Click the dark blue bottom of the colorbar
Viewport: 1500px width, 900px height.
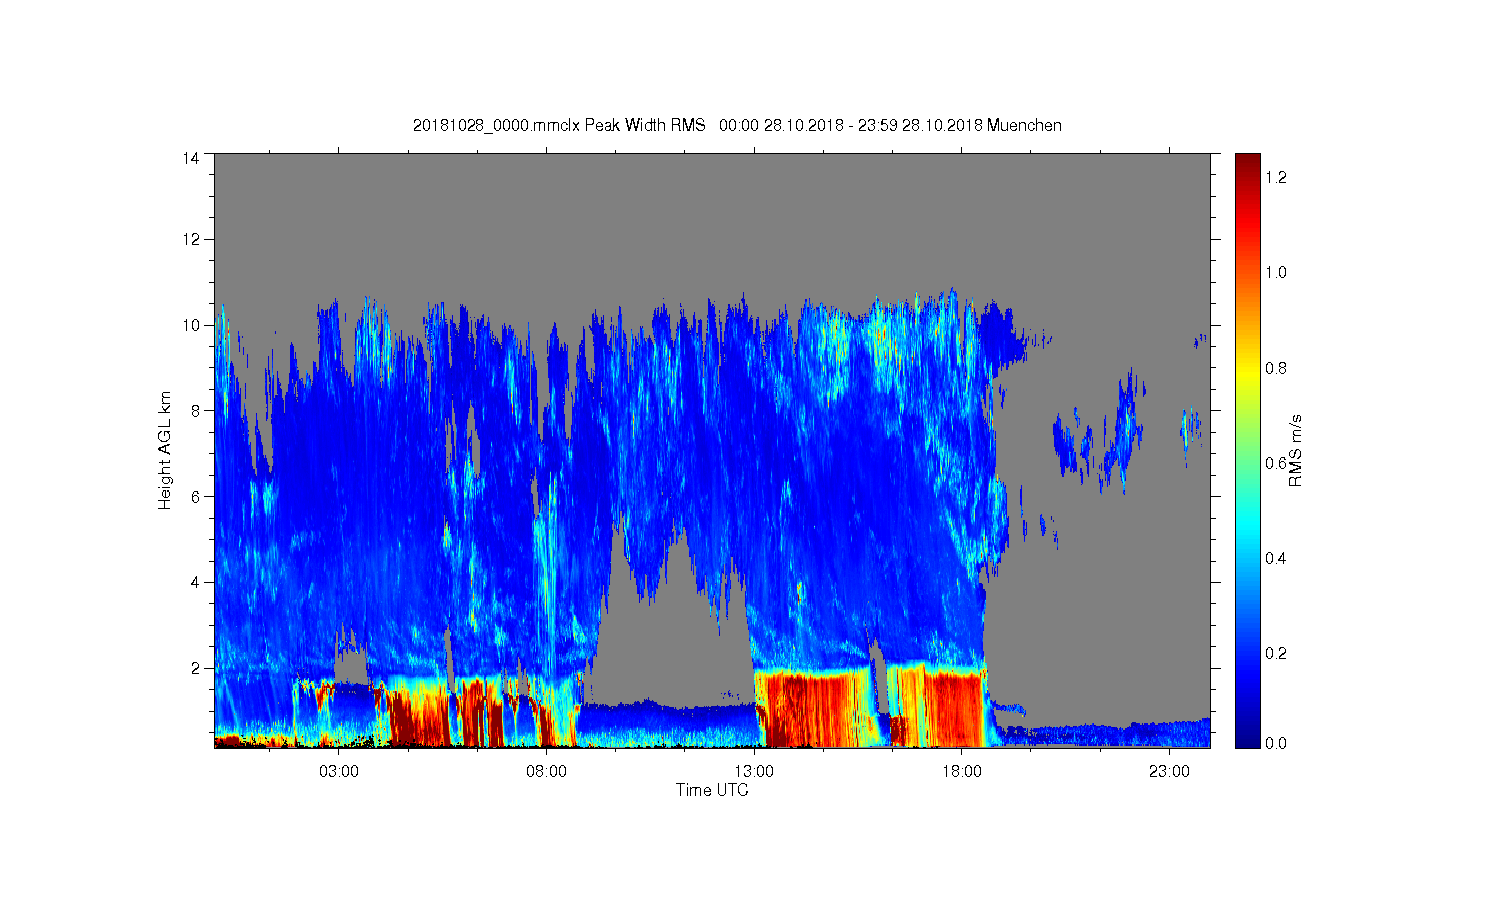point(1247,738)
